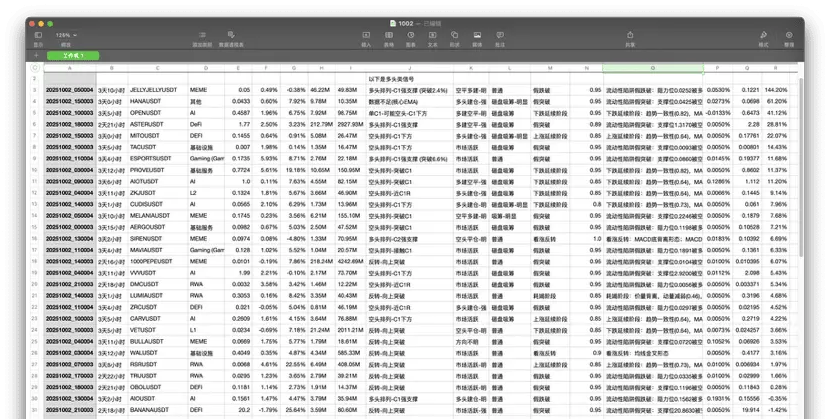Click the -1.42% cell in last row
Viewport: 830px width, 419px height.
tap(775, 410)
